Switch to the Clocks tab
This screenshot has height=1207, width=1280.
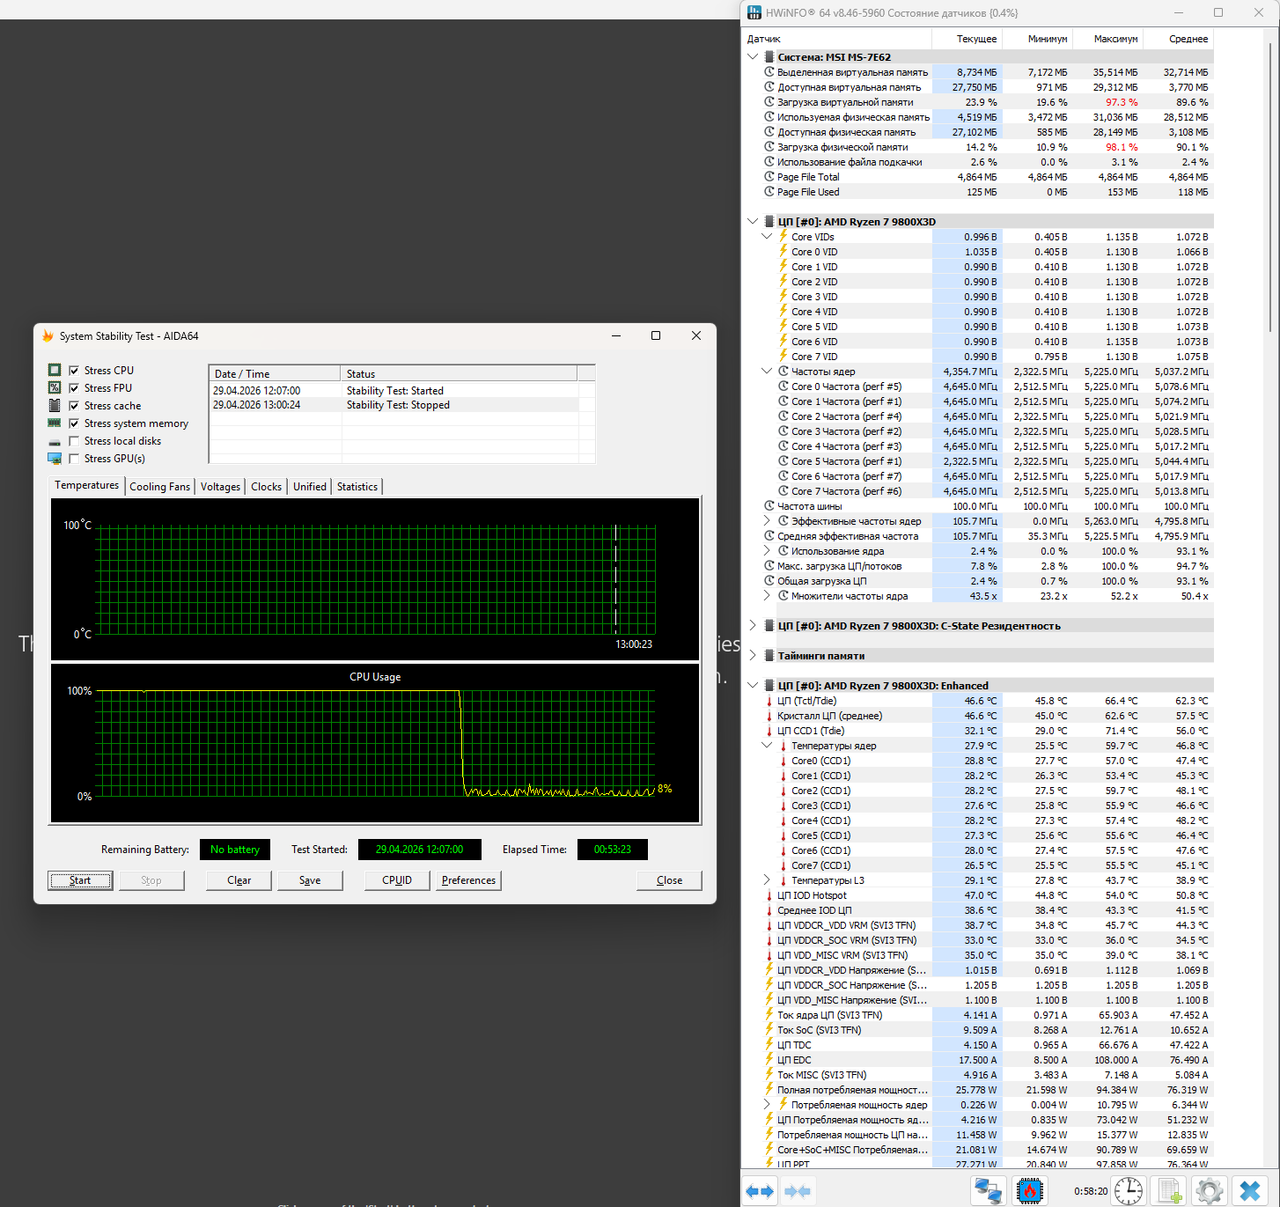[x=266, y=487]
